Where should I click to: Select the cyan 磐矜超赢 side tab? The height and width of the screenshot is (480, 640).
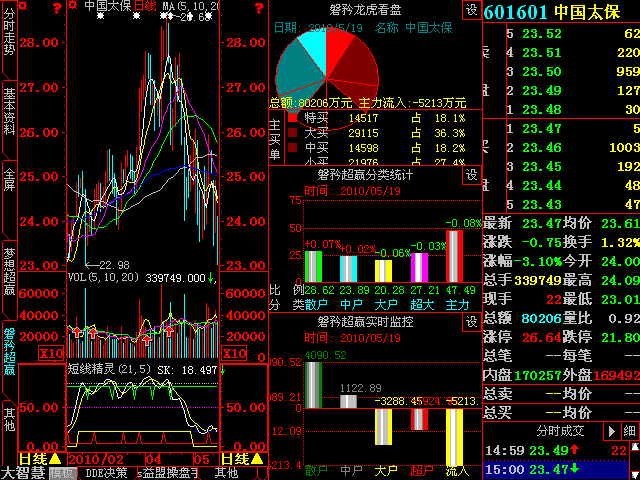tap(9, 351)
